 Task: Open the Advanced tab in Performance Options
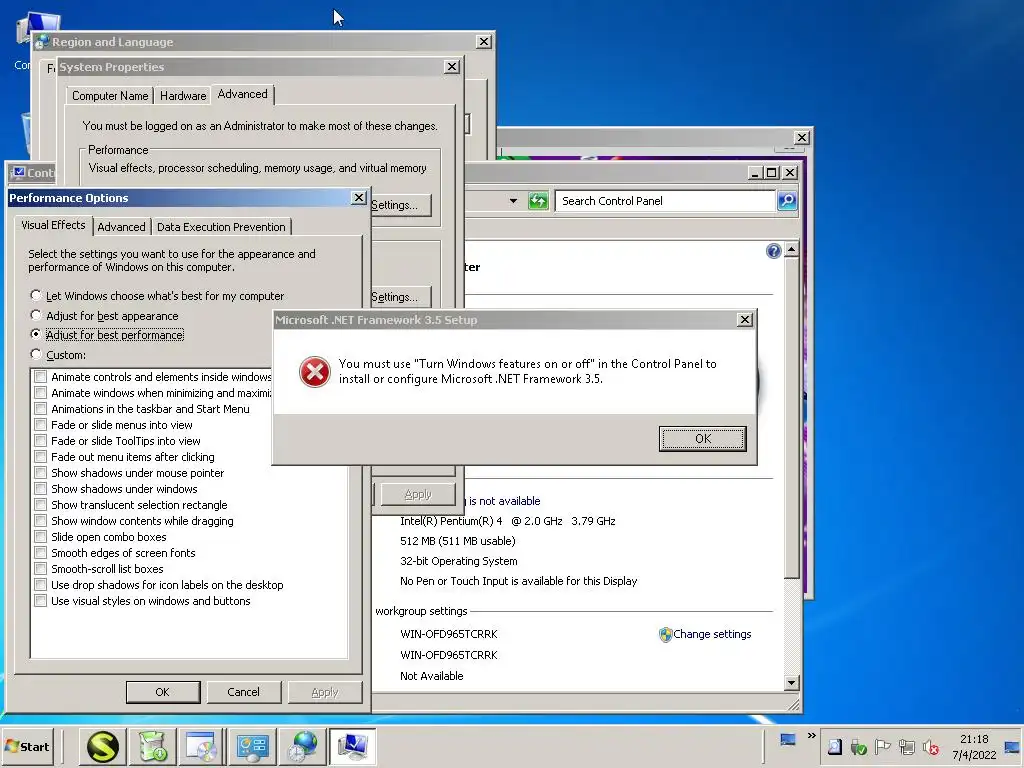121,227
